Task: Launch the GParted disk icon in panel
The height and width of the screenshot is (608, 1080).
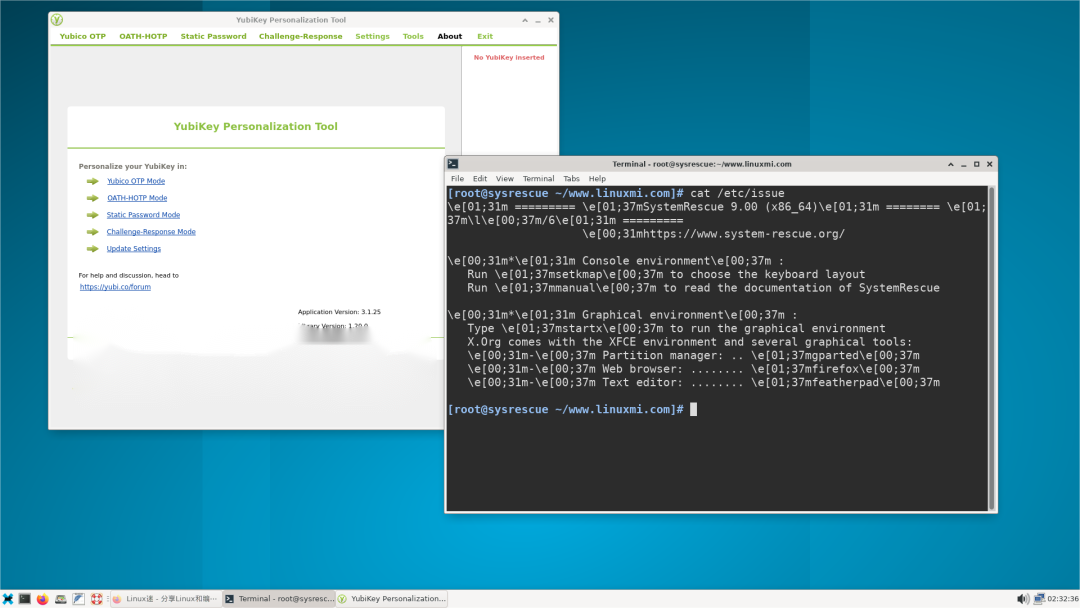Action: [61, 599]
